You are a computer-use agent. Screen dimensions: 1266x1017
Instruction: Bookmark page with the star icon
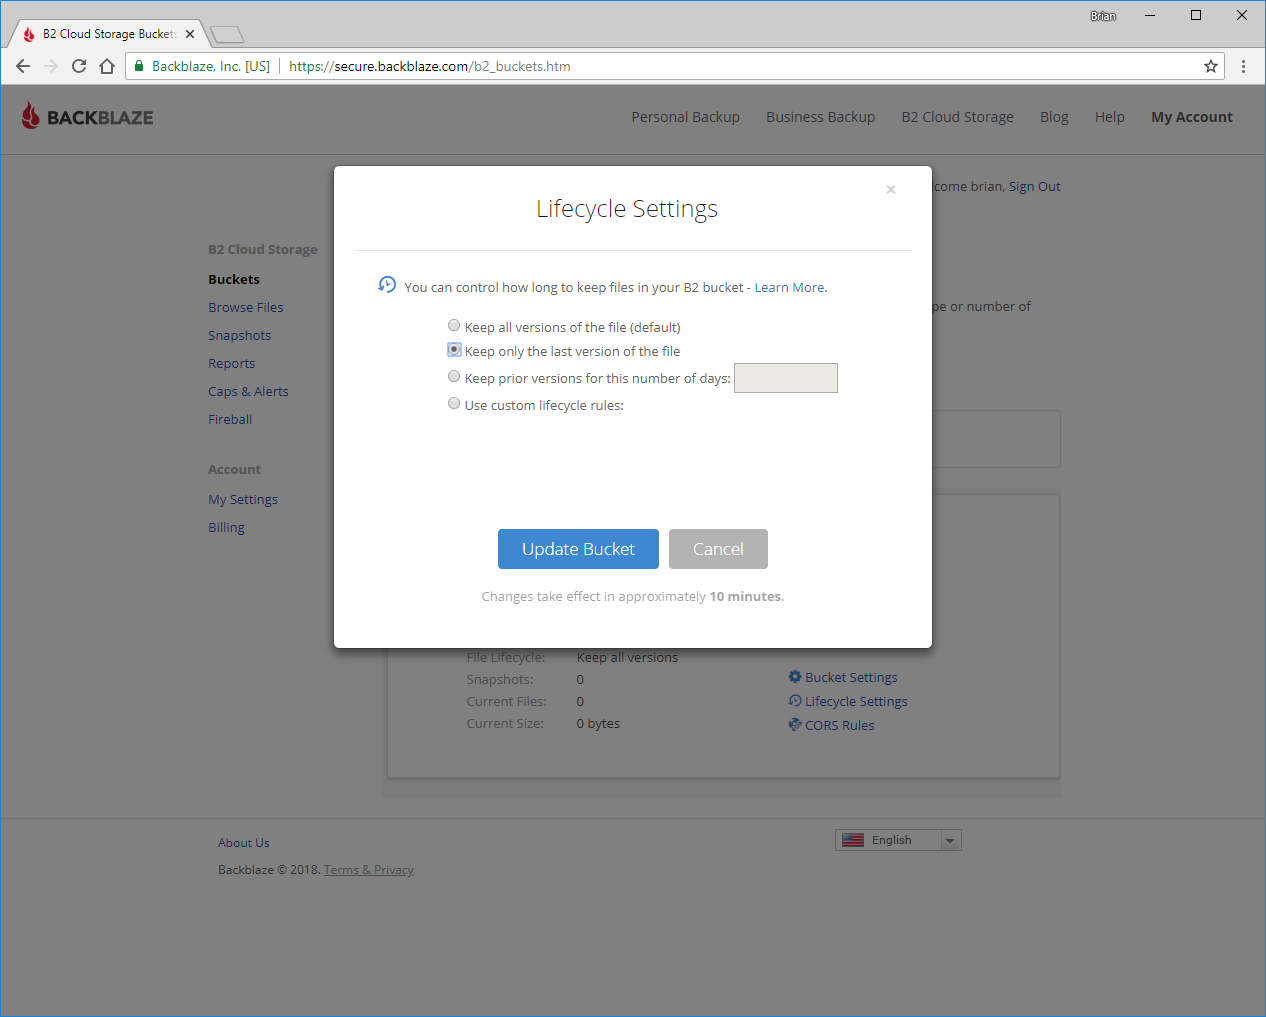1210,66
